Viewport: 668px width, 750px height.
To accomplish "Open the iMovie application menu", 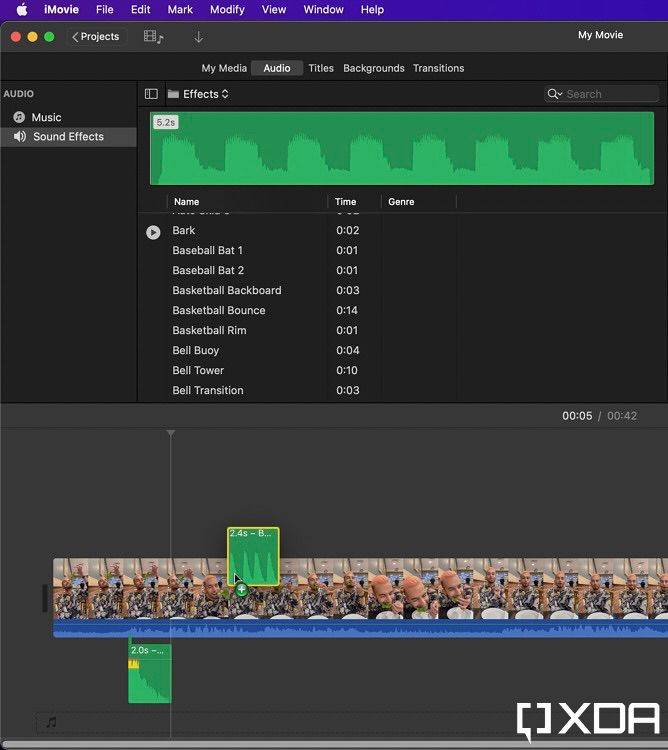I will [x=61, y=10].
